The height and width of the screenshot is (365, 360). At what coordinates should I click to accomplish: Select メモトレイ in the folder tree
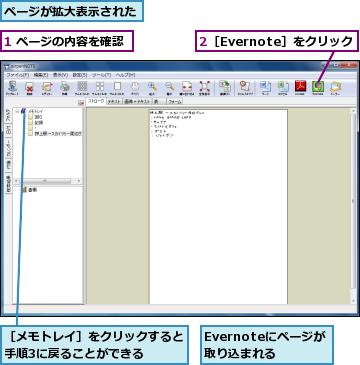36,111
